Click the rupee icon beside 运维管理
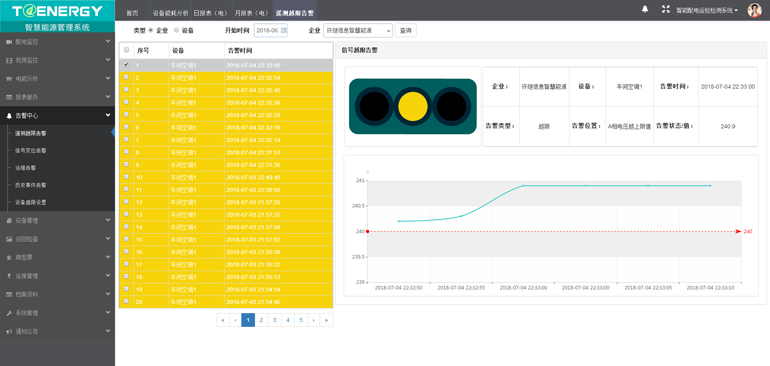Viewport: 770px width, 366px height. (9, 276)
